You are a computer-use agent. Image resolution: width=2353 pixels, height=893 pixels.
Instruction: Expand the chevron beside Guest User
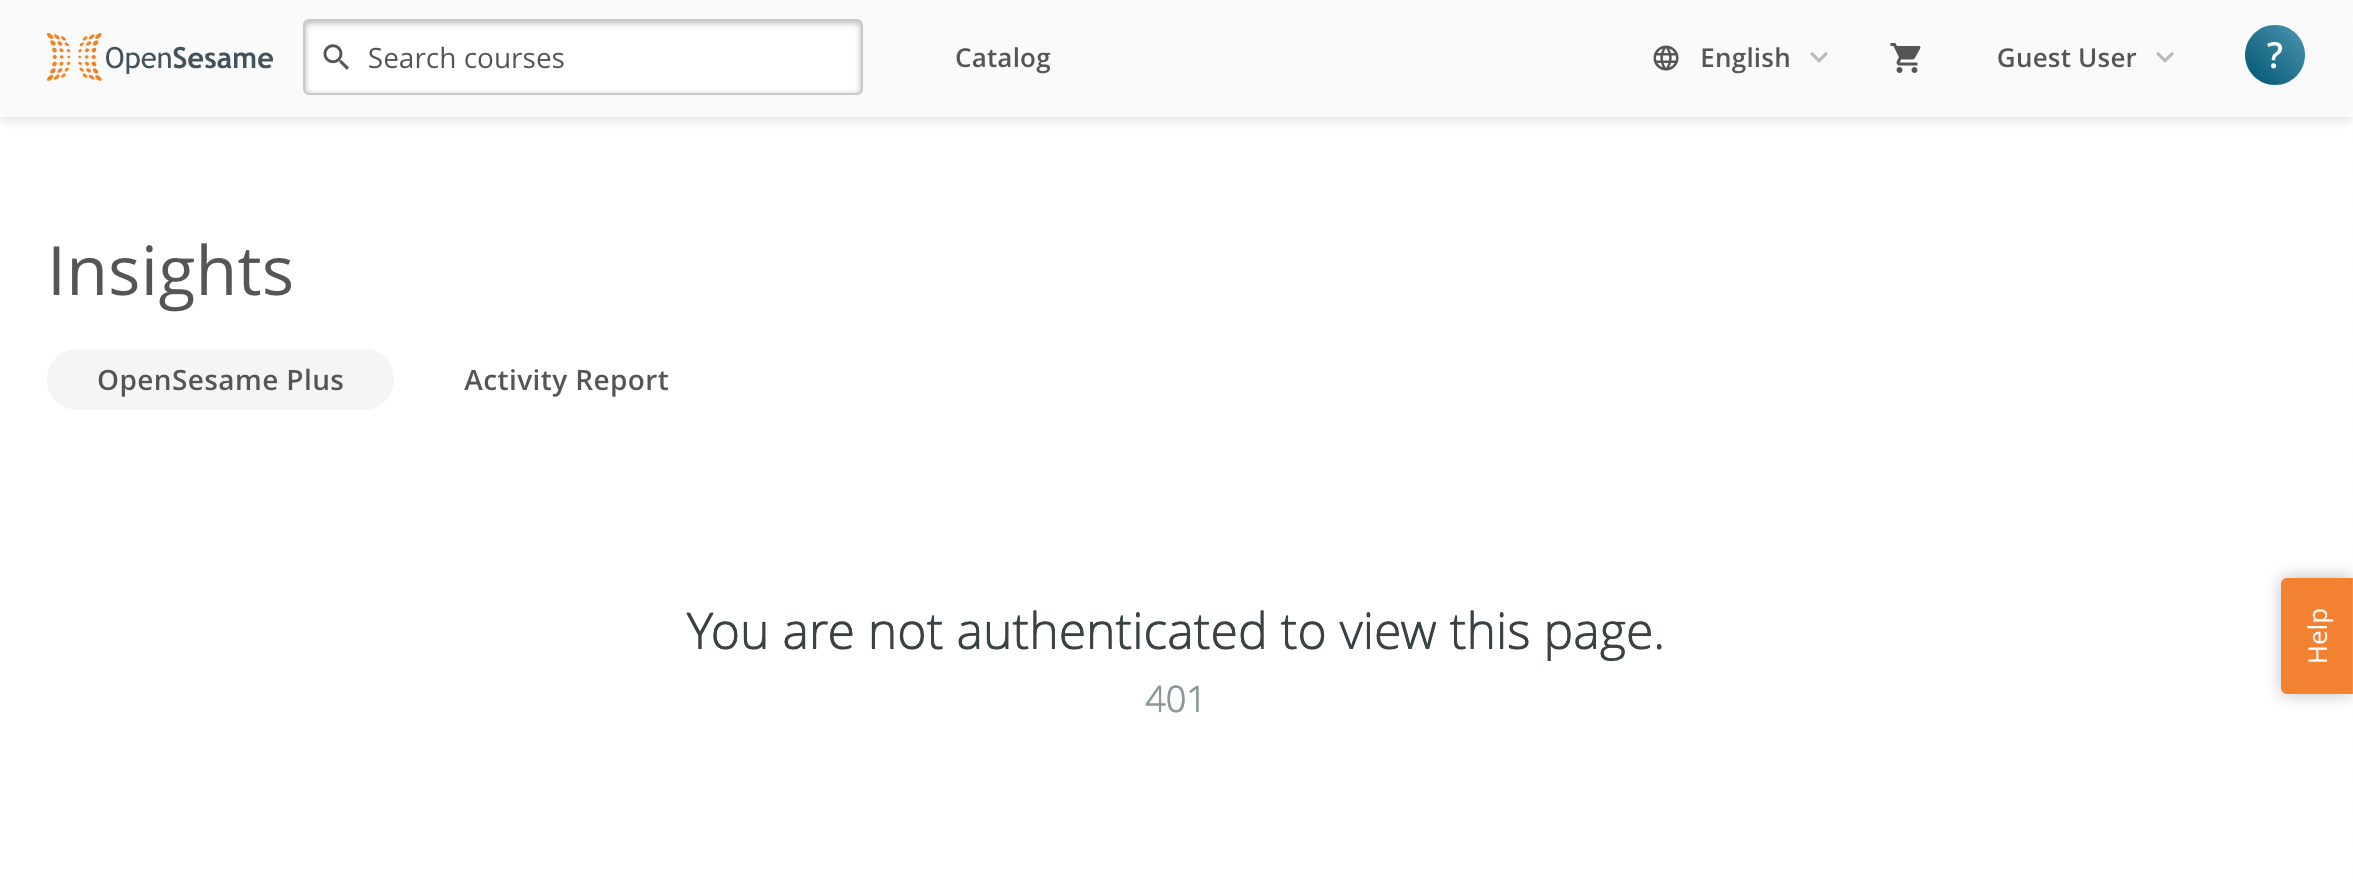pyautogui.click(x=2165, y=58)
